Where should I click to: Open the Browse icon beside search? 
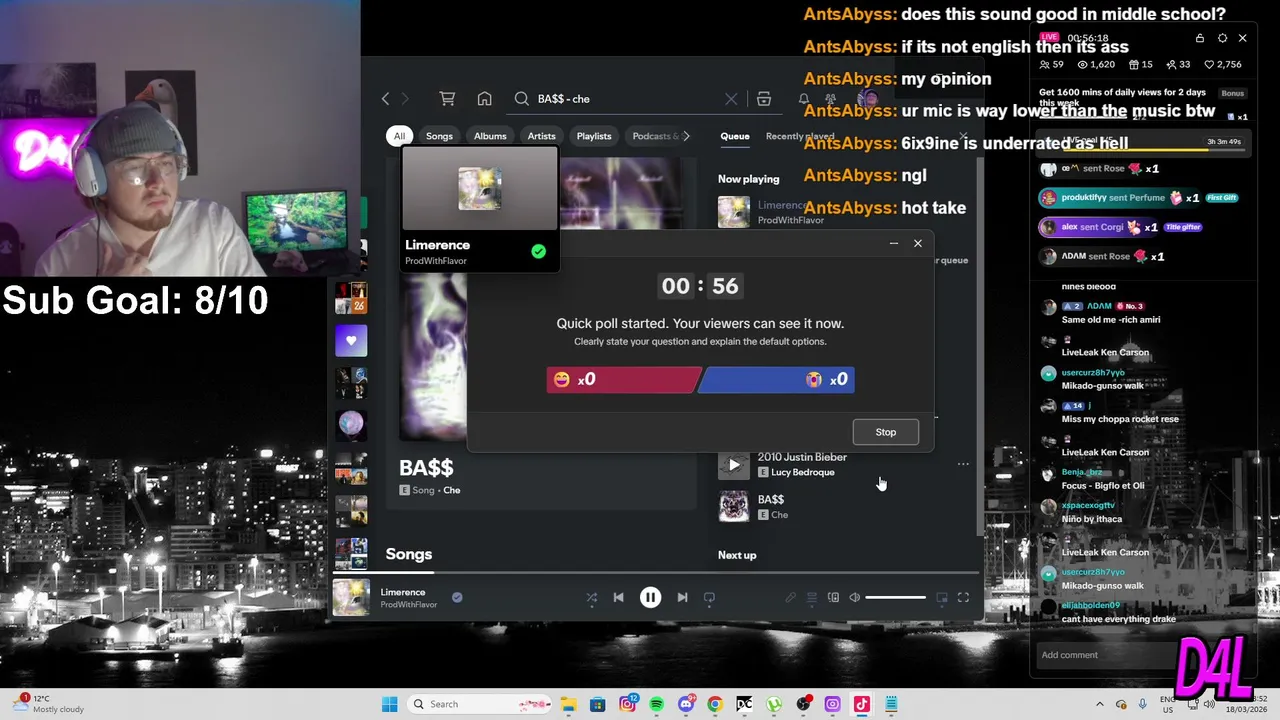point(764,99)
